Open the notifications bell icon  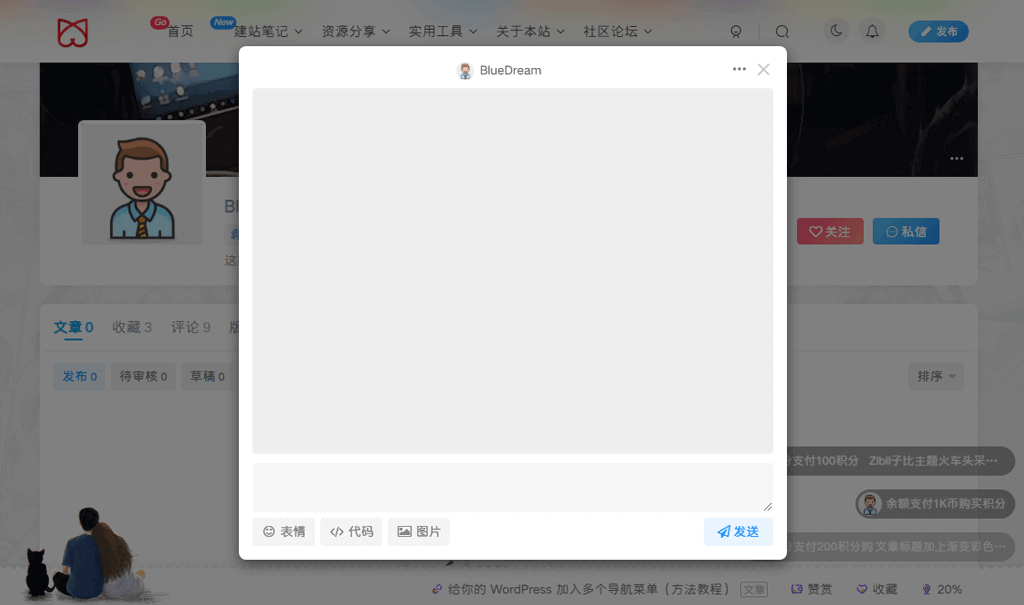coord(872,31)
